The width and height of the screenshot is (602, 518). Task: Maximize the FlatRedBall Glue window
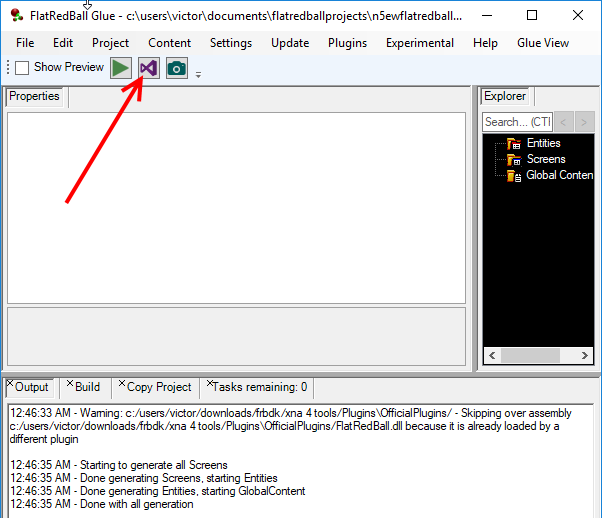(x=532, y=15)
